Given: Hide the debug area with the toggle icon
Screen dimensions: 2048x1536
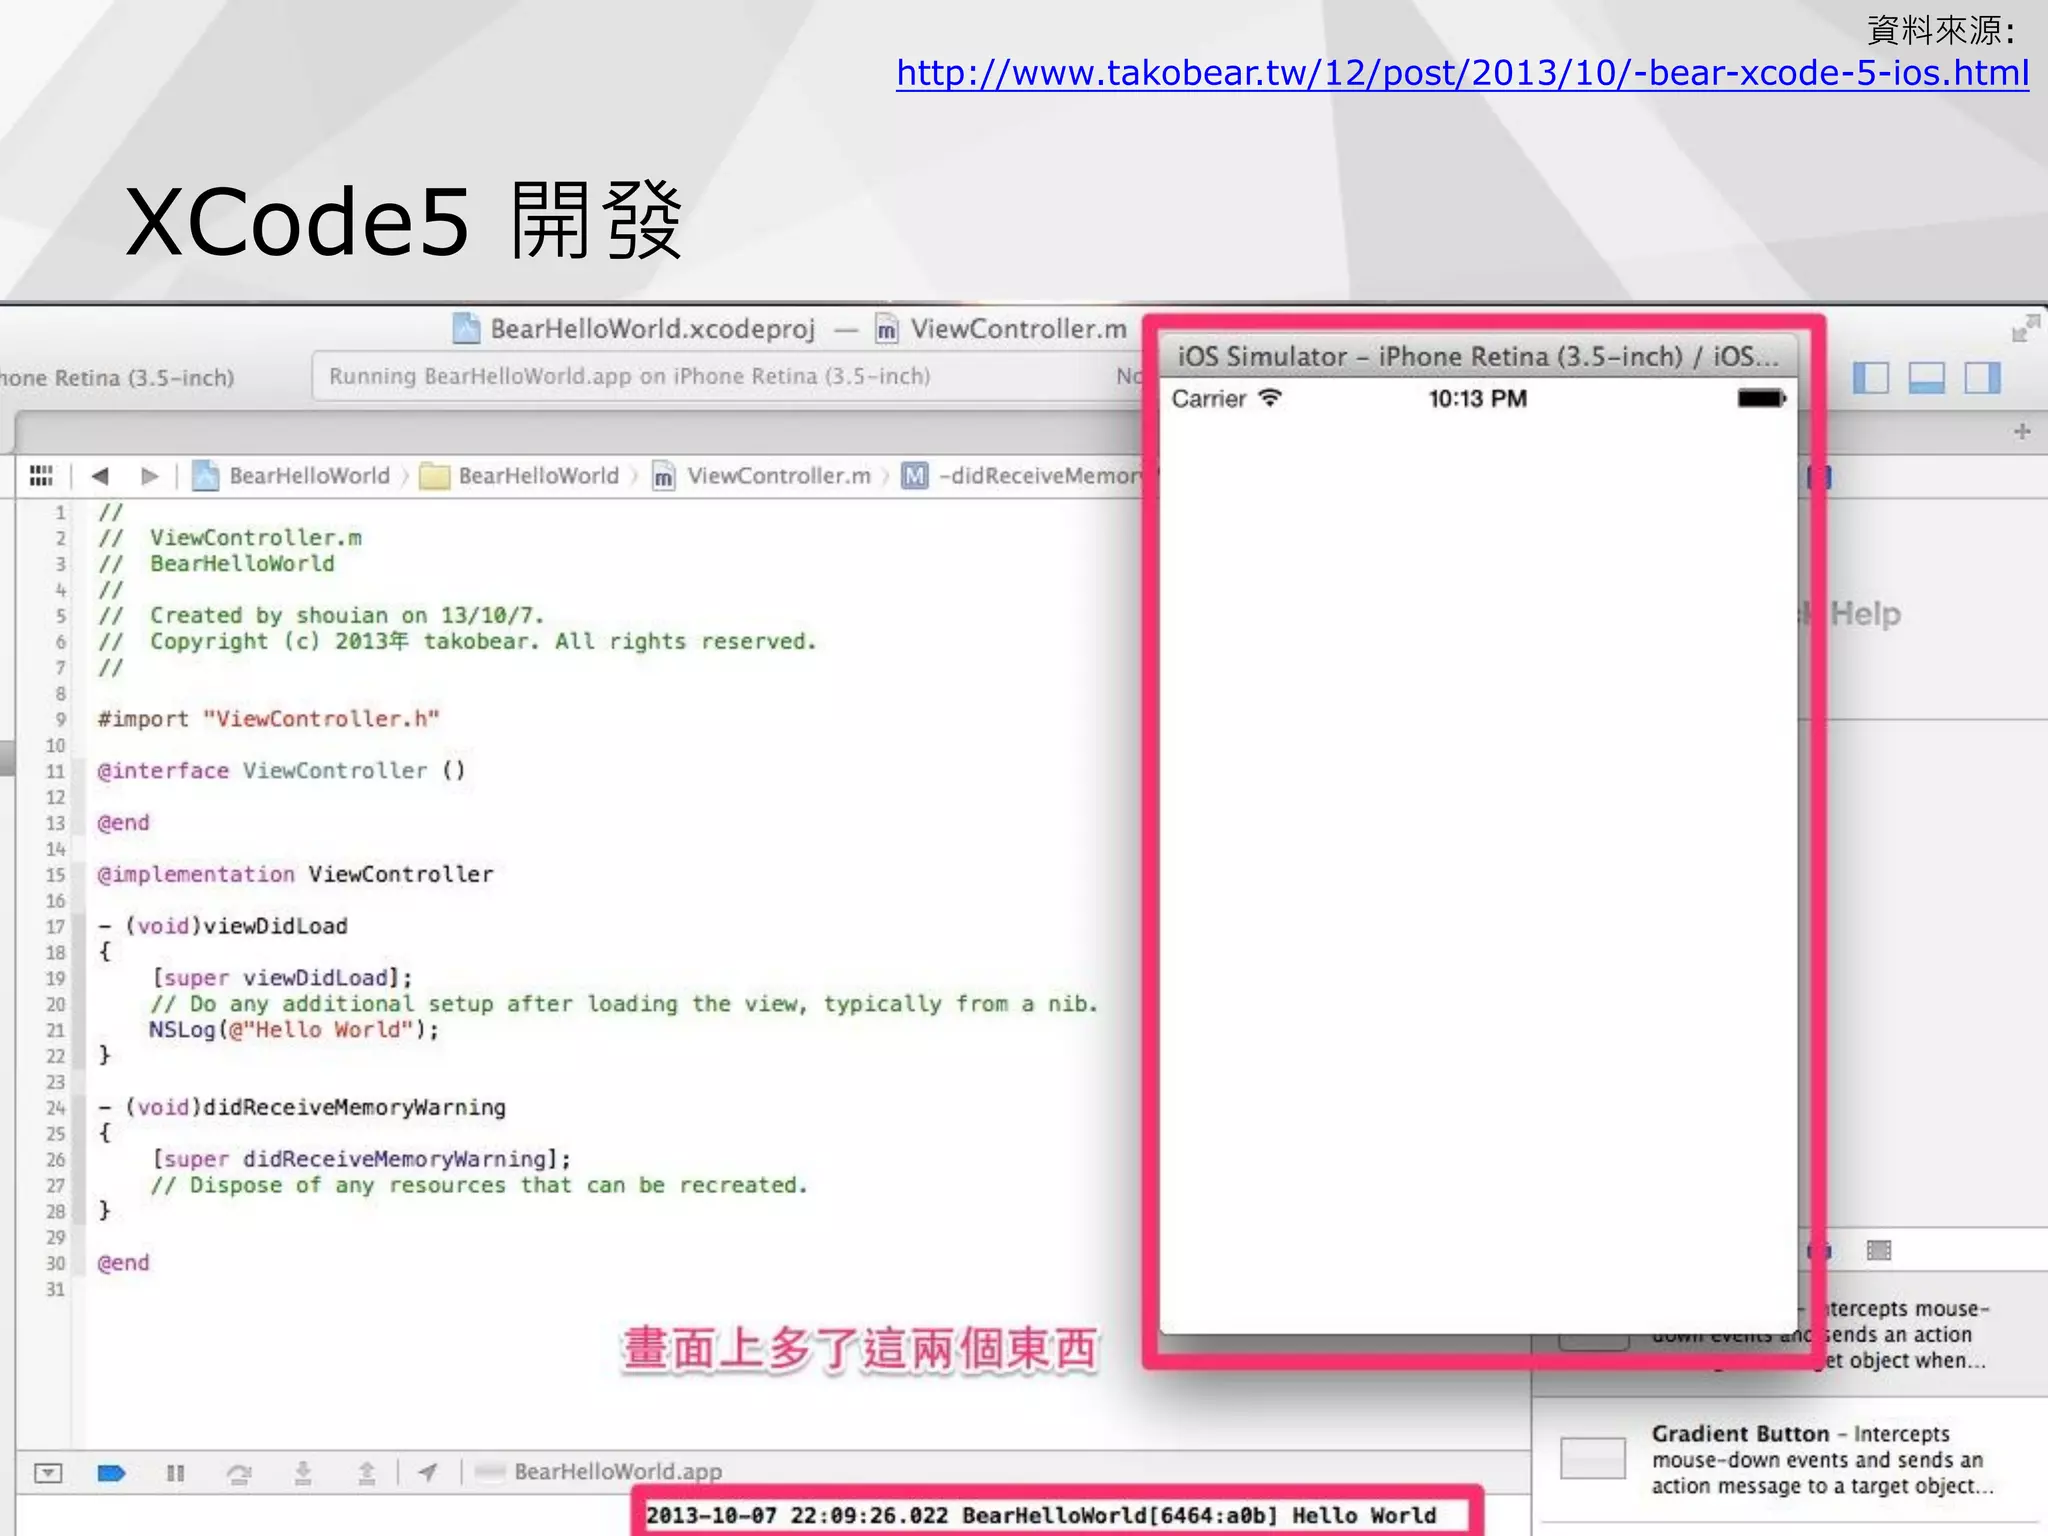Looking at the screenshot, I should click(x=48, y=1472).
